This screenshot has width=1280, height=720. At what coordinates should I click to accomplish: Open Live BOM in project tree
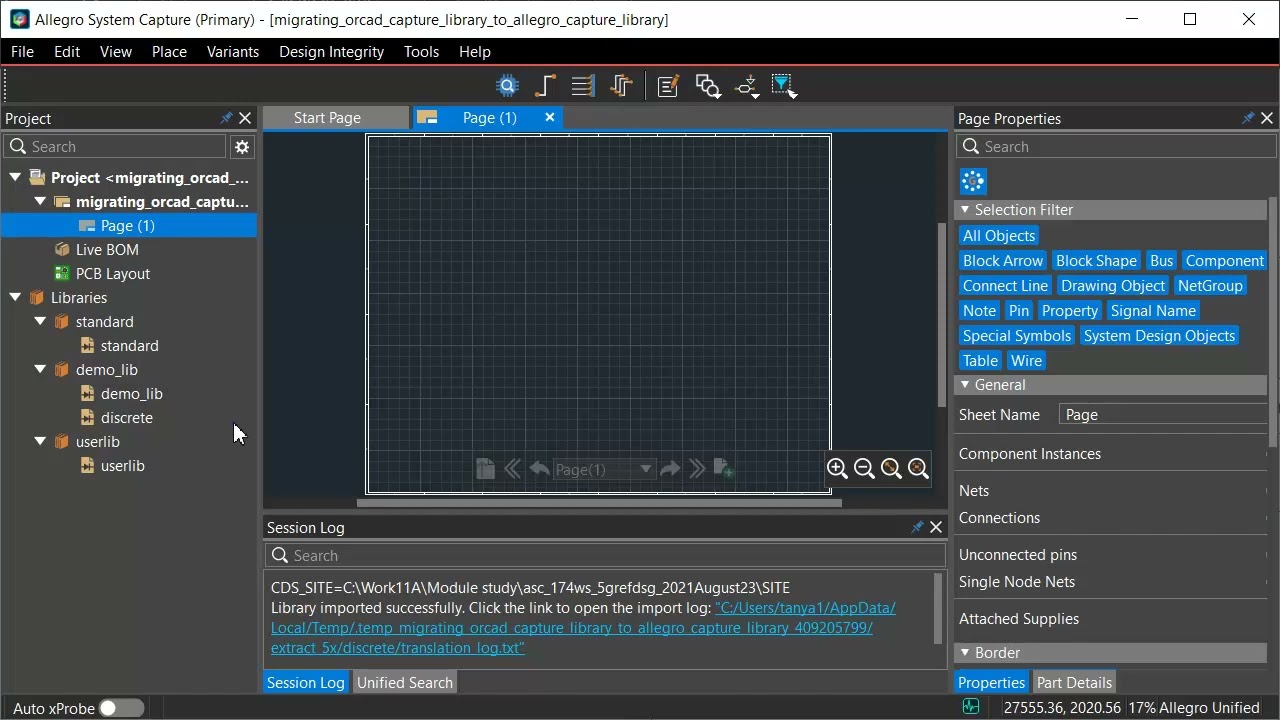(107, 250)
